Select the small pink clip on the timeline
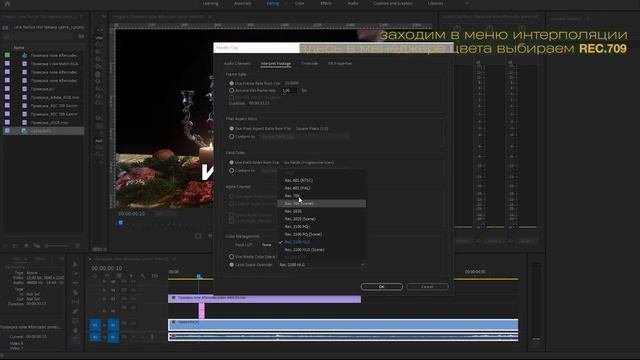The width and height of the screenshot is (640, 360). [x=202, y=311]
